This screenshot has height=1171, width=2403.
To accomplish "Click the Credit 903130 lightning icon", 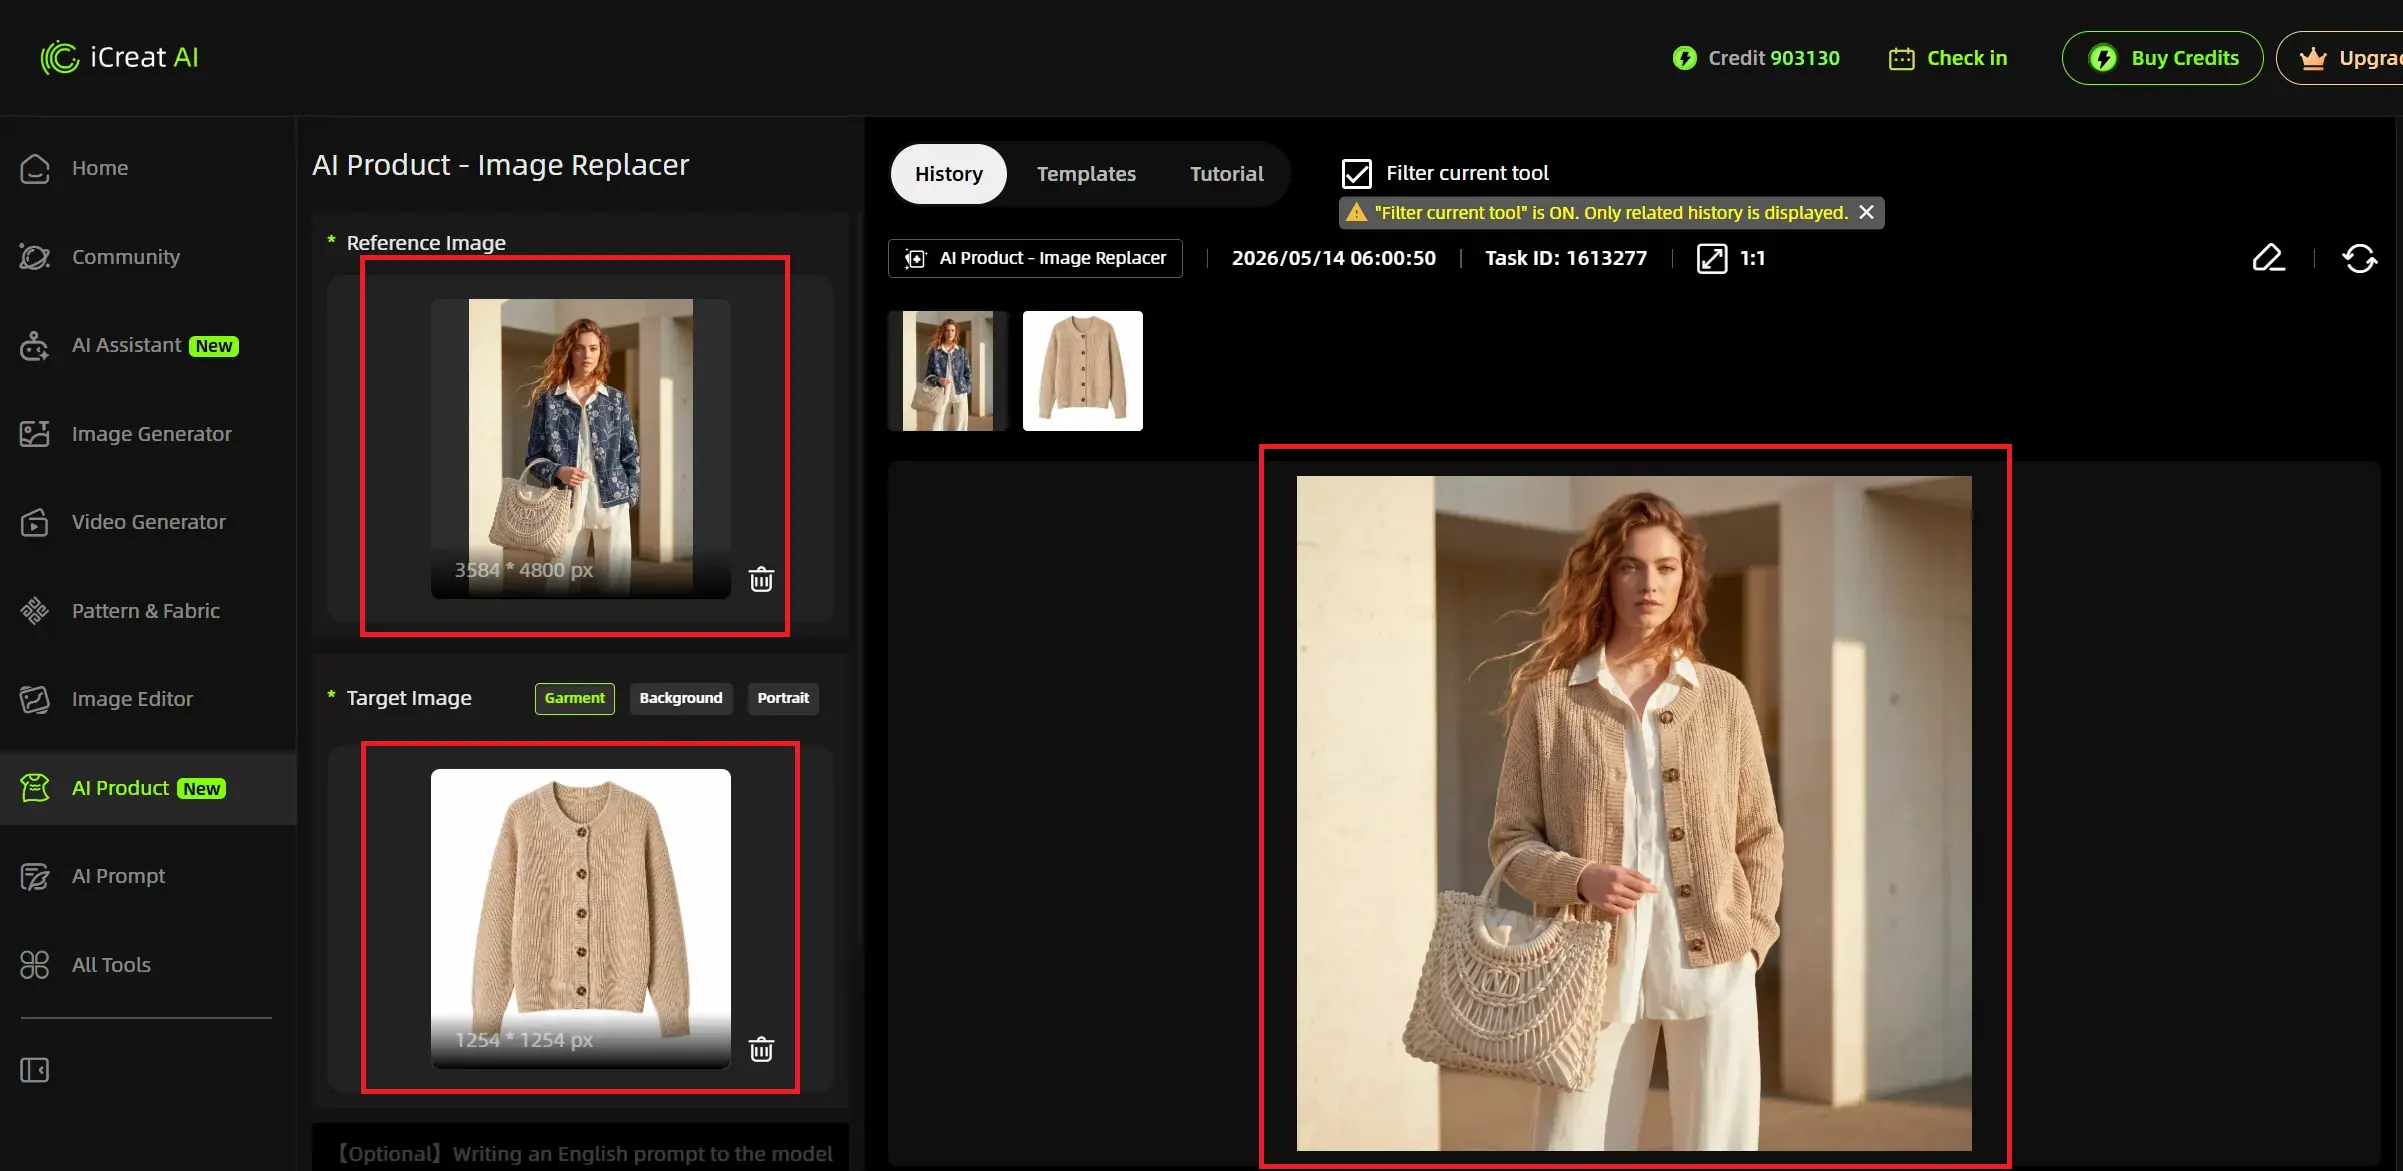I will point(1684,58).
